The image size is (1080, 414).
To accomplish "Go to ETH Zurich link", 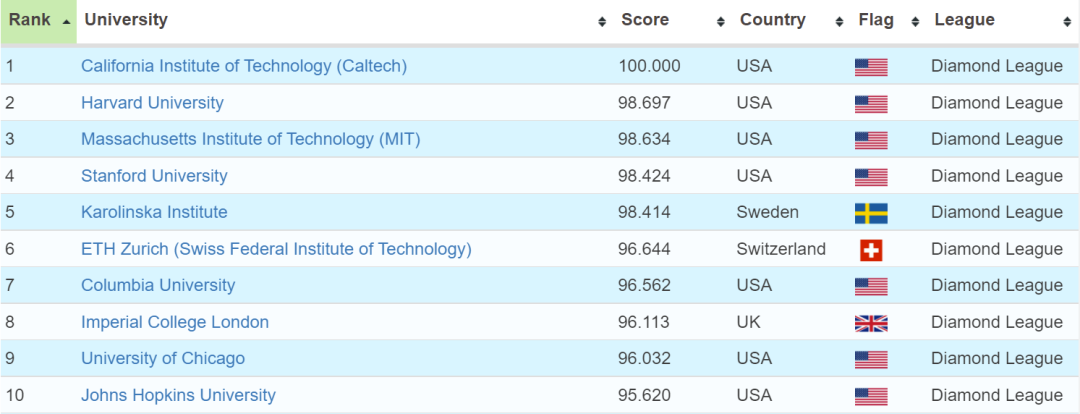I will point(276,249).
